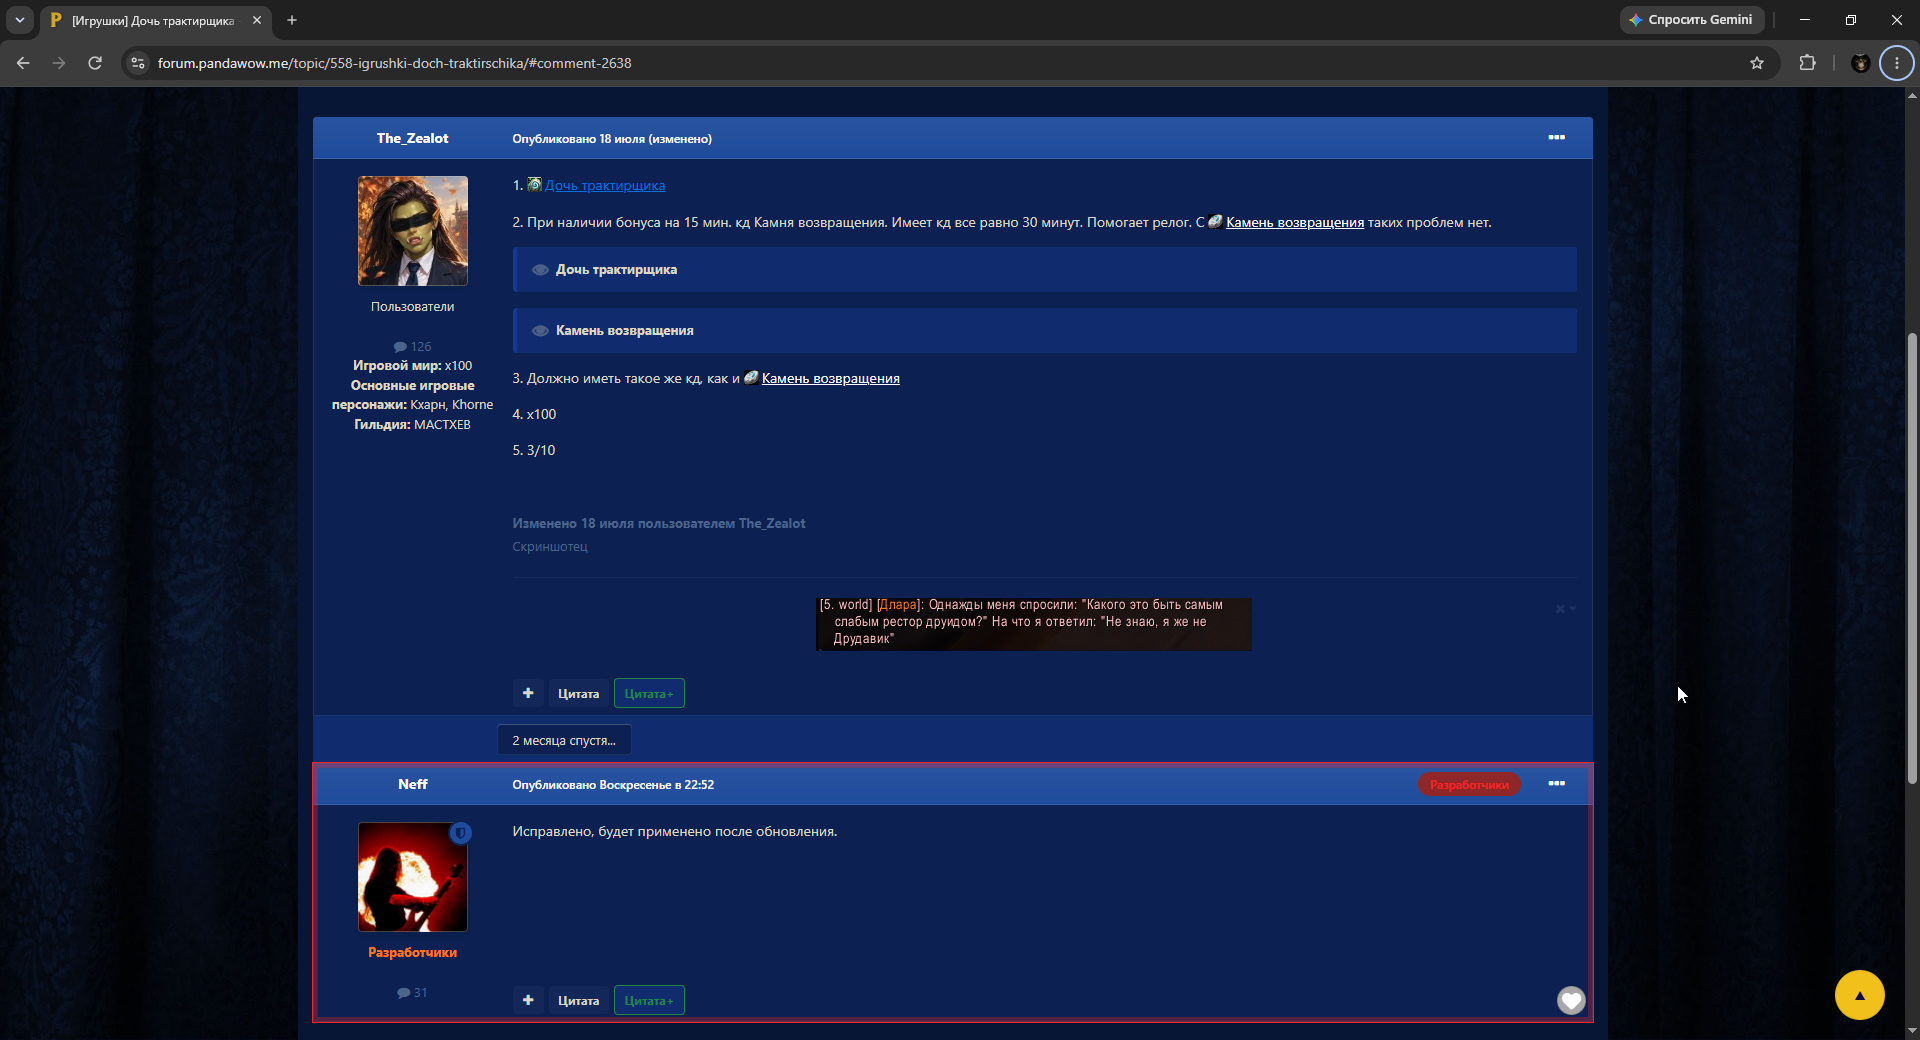Select the forum topic browser tab

(x=155, y=20)
